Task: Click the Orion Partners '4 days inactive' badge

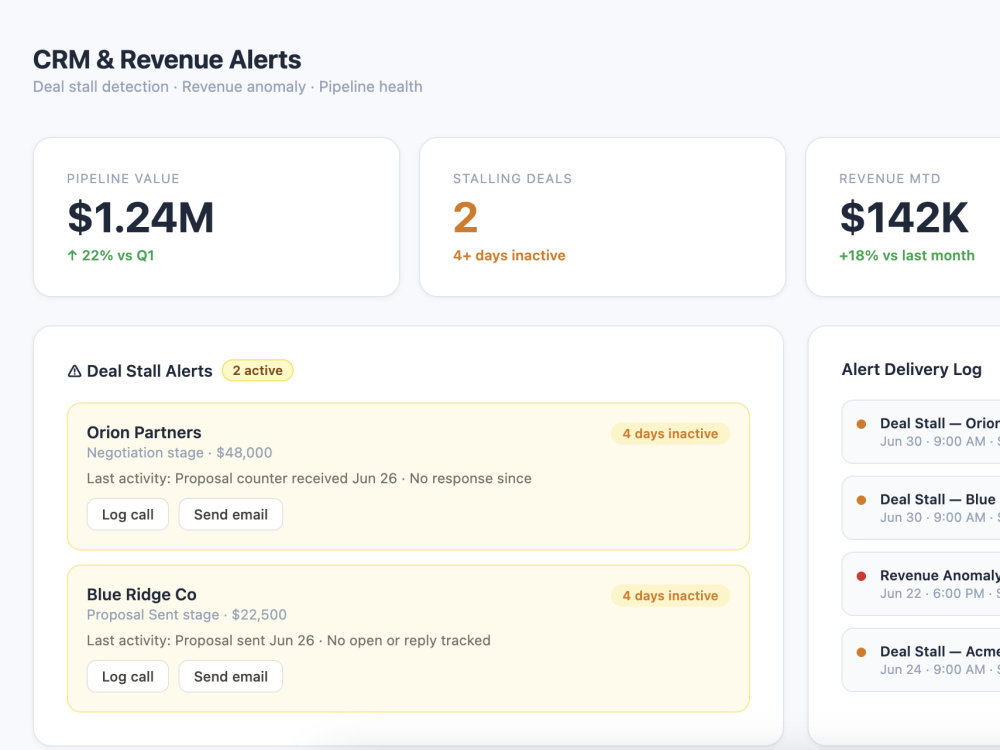Action: [670, 434]
